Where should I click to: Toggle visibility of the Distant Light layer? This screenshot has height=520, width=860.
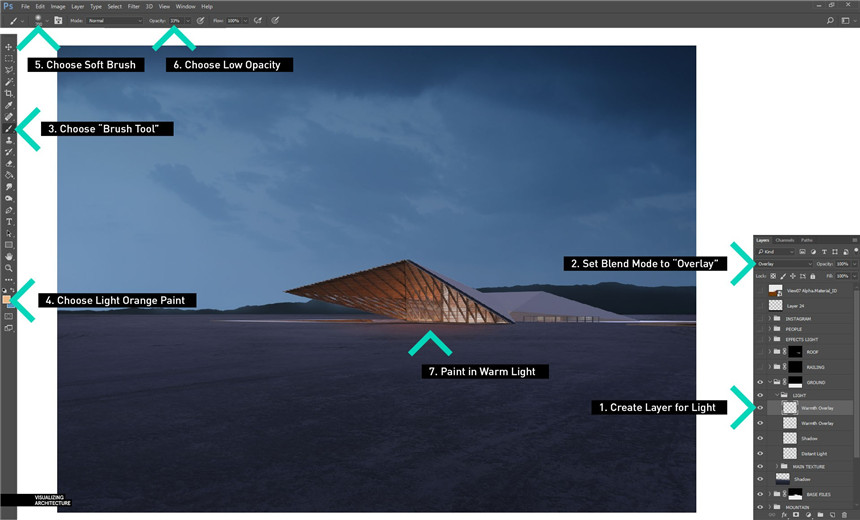[760, 453]
